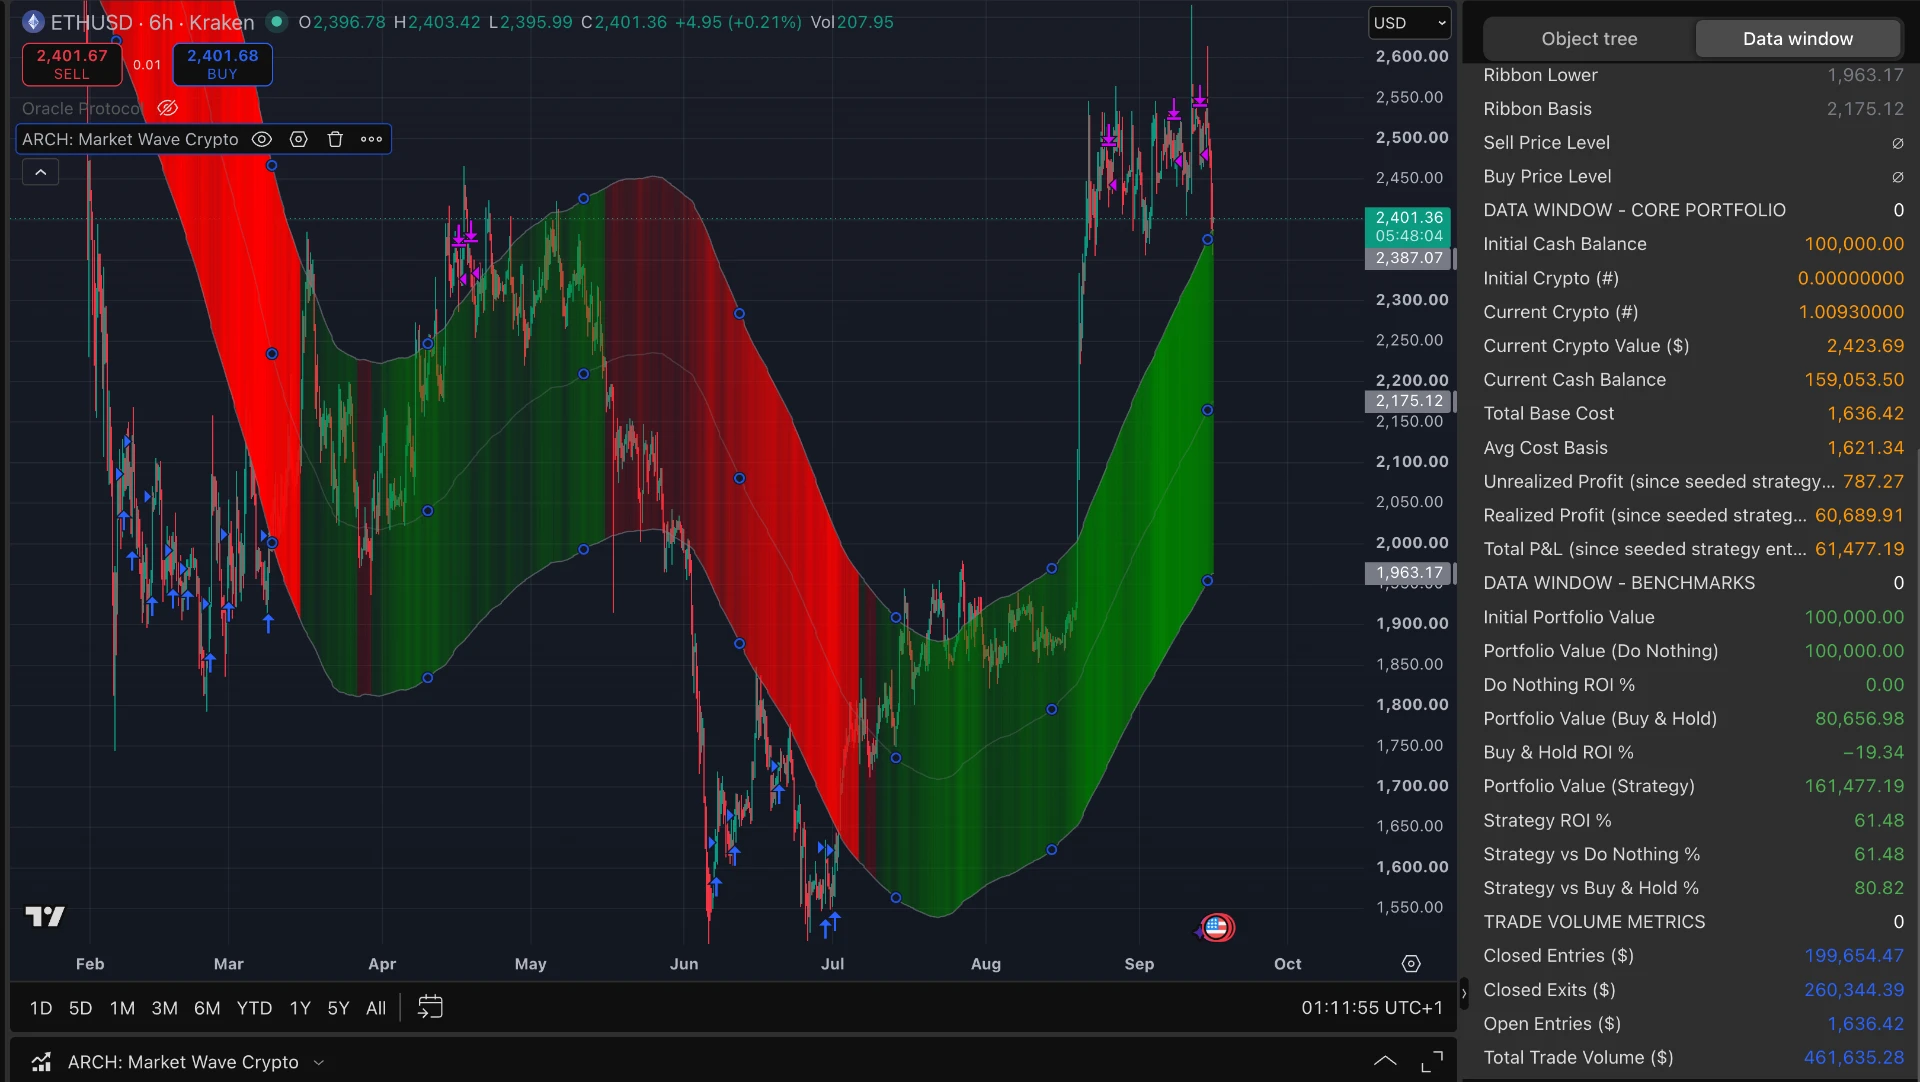Open price scale settings gear
Screen dimensions: 1920x1082
point(1411,964)
